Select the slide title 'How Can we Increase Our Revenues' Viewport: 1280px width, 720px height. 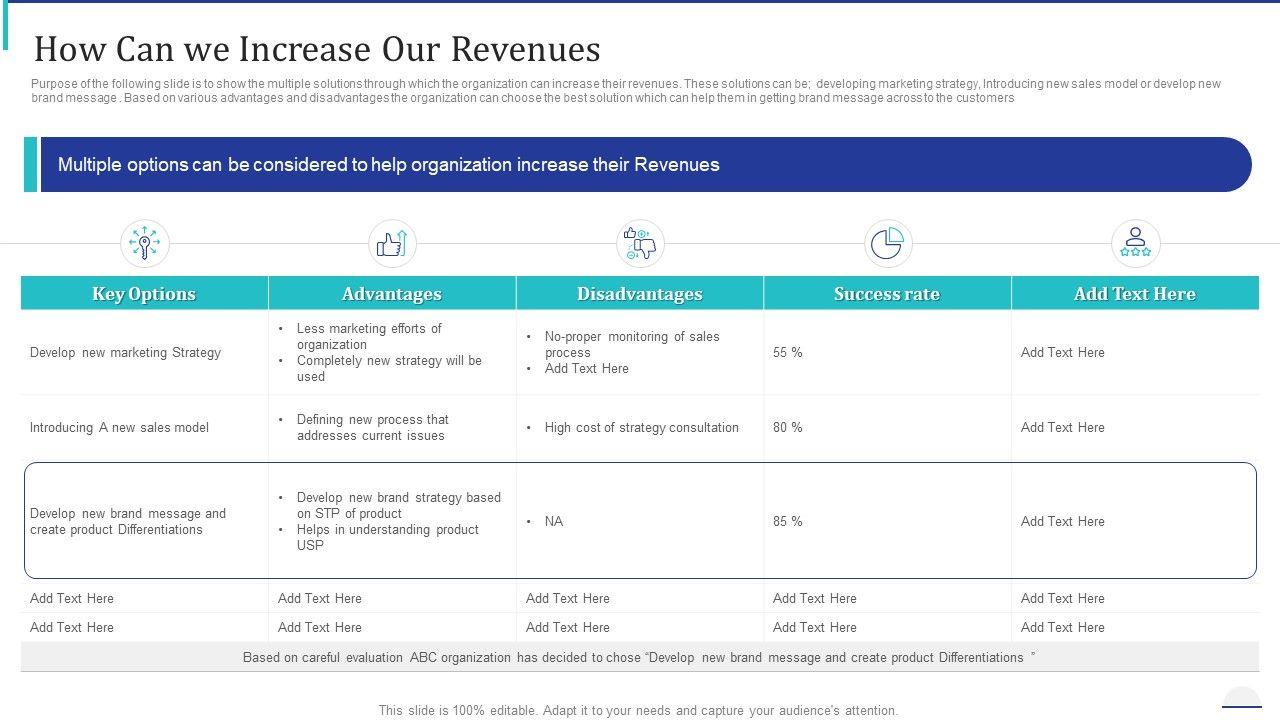317,49
